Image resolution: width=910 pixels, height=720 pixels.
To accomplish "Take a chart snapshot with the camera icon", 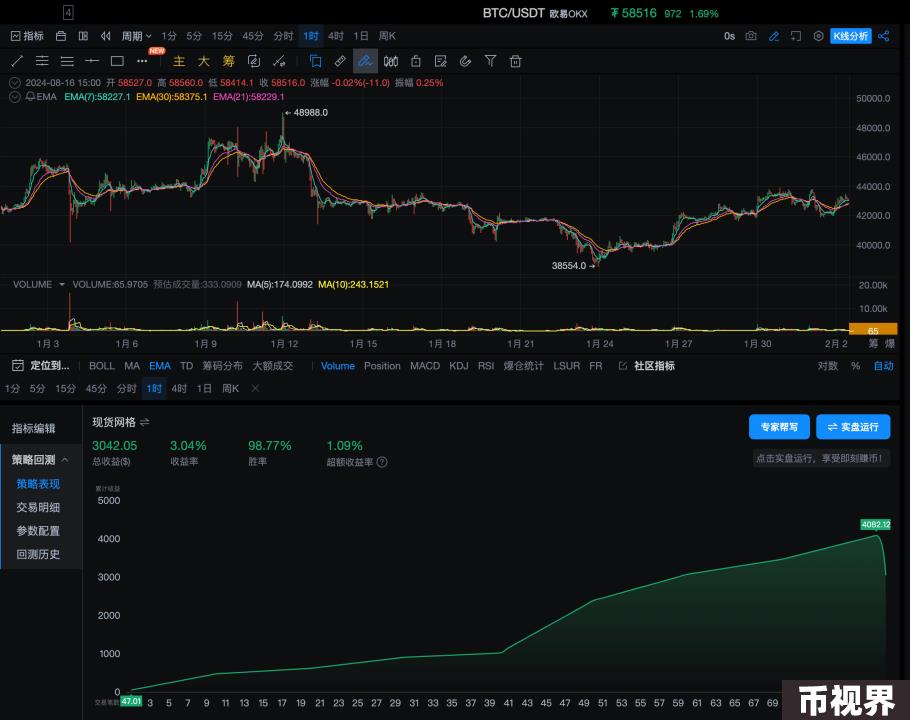I will coord(751,36).
